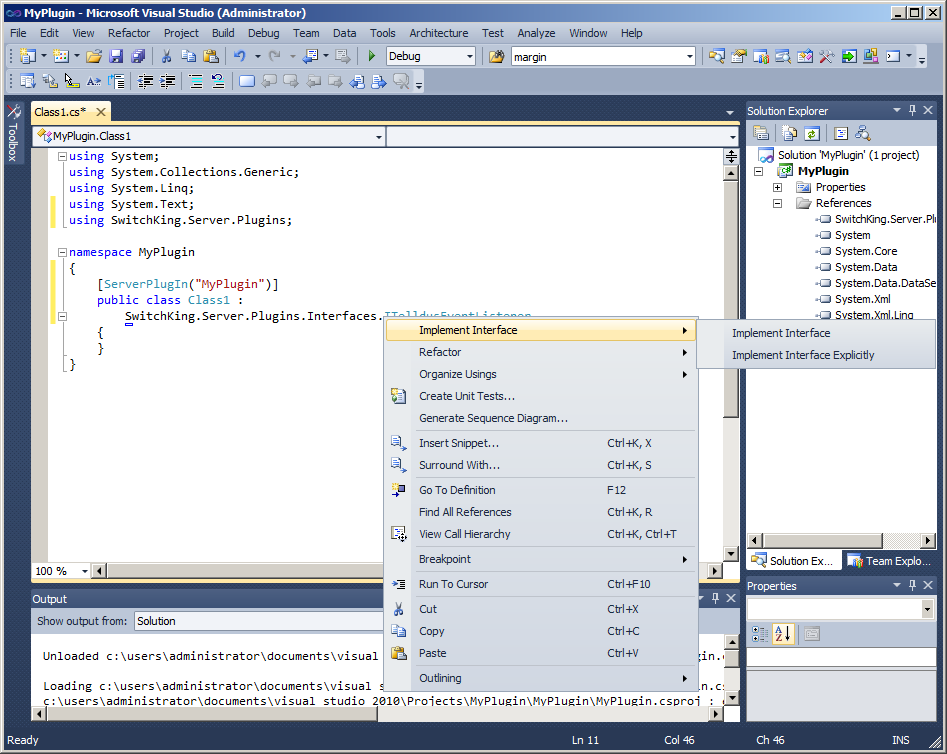The height and width of the screenshot is (754, 947).
Task: Click the Add New Item toolbar icon
Action: pyautogui.click(x=61, y=56)
